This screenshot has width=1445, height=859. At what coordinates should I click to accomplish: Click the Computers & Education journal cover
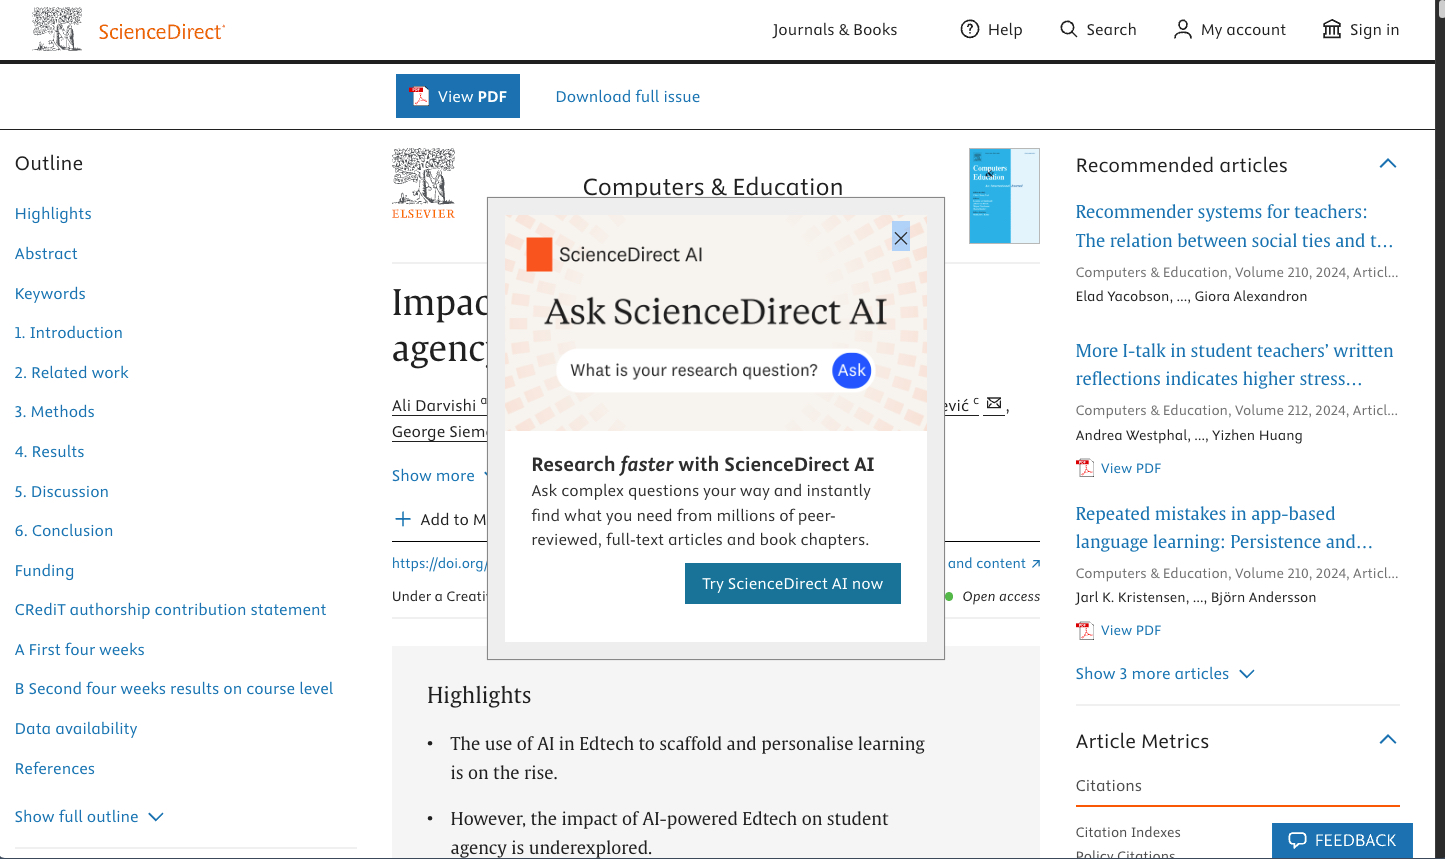[1004, 196]
